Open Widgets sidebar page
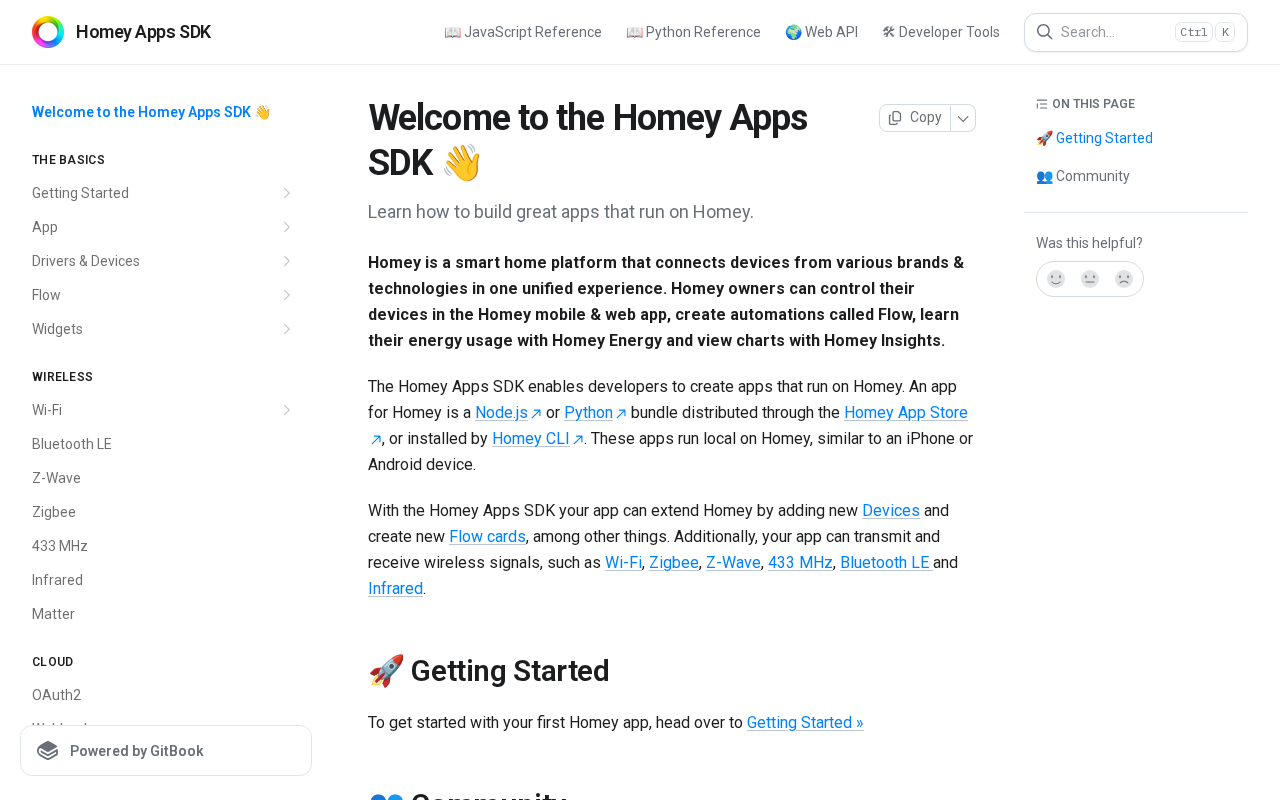 [x=57, y=329]
